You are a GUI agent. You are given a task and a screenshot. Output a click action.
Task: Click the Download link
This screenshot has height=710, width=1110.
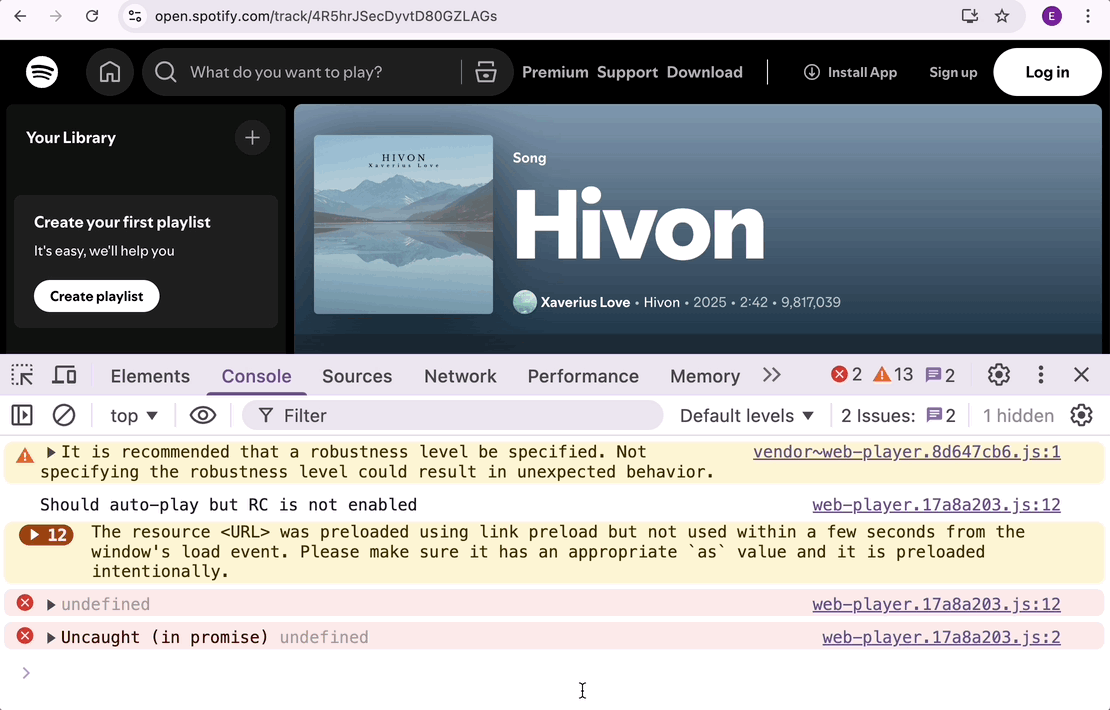(704, 72)
